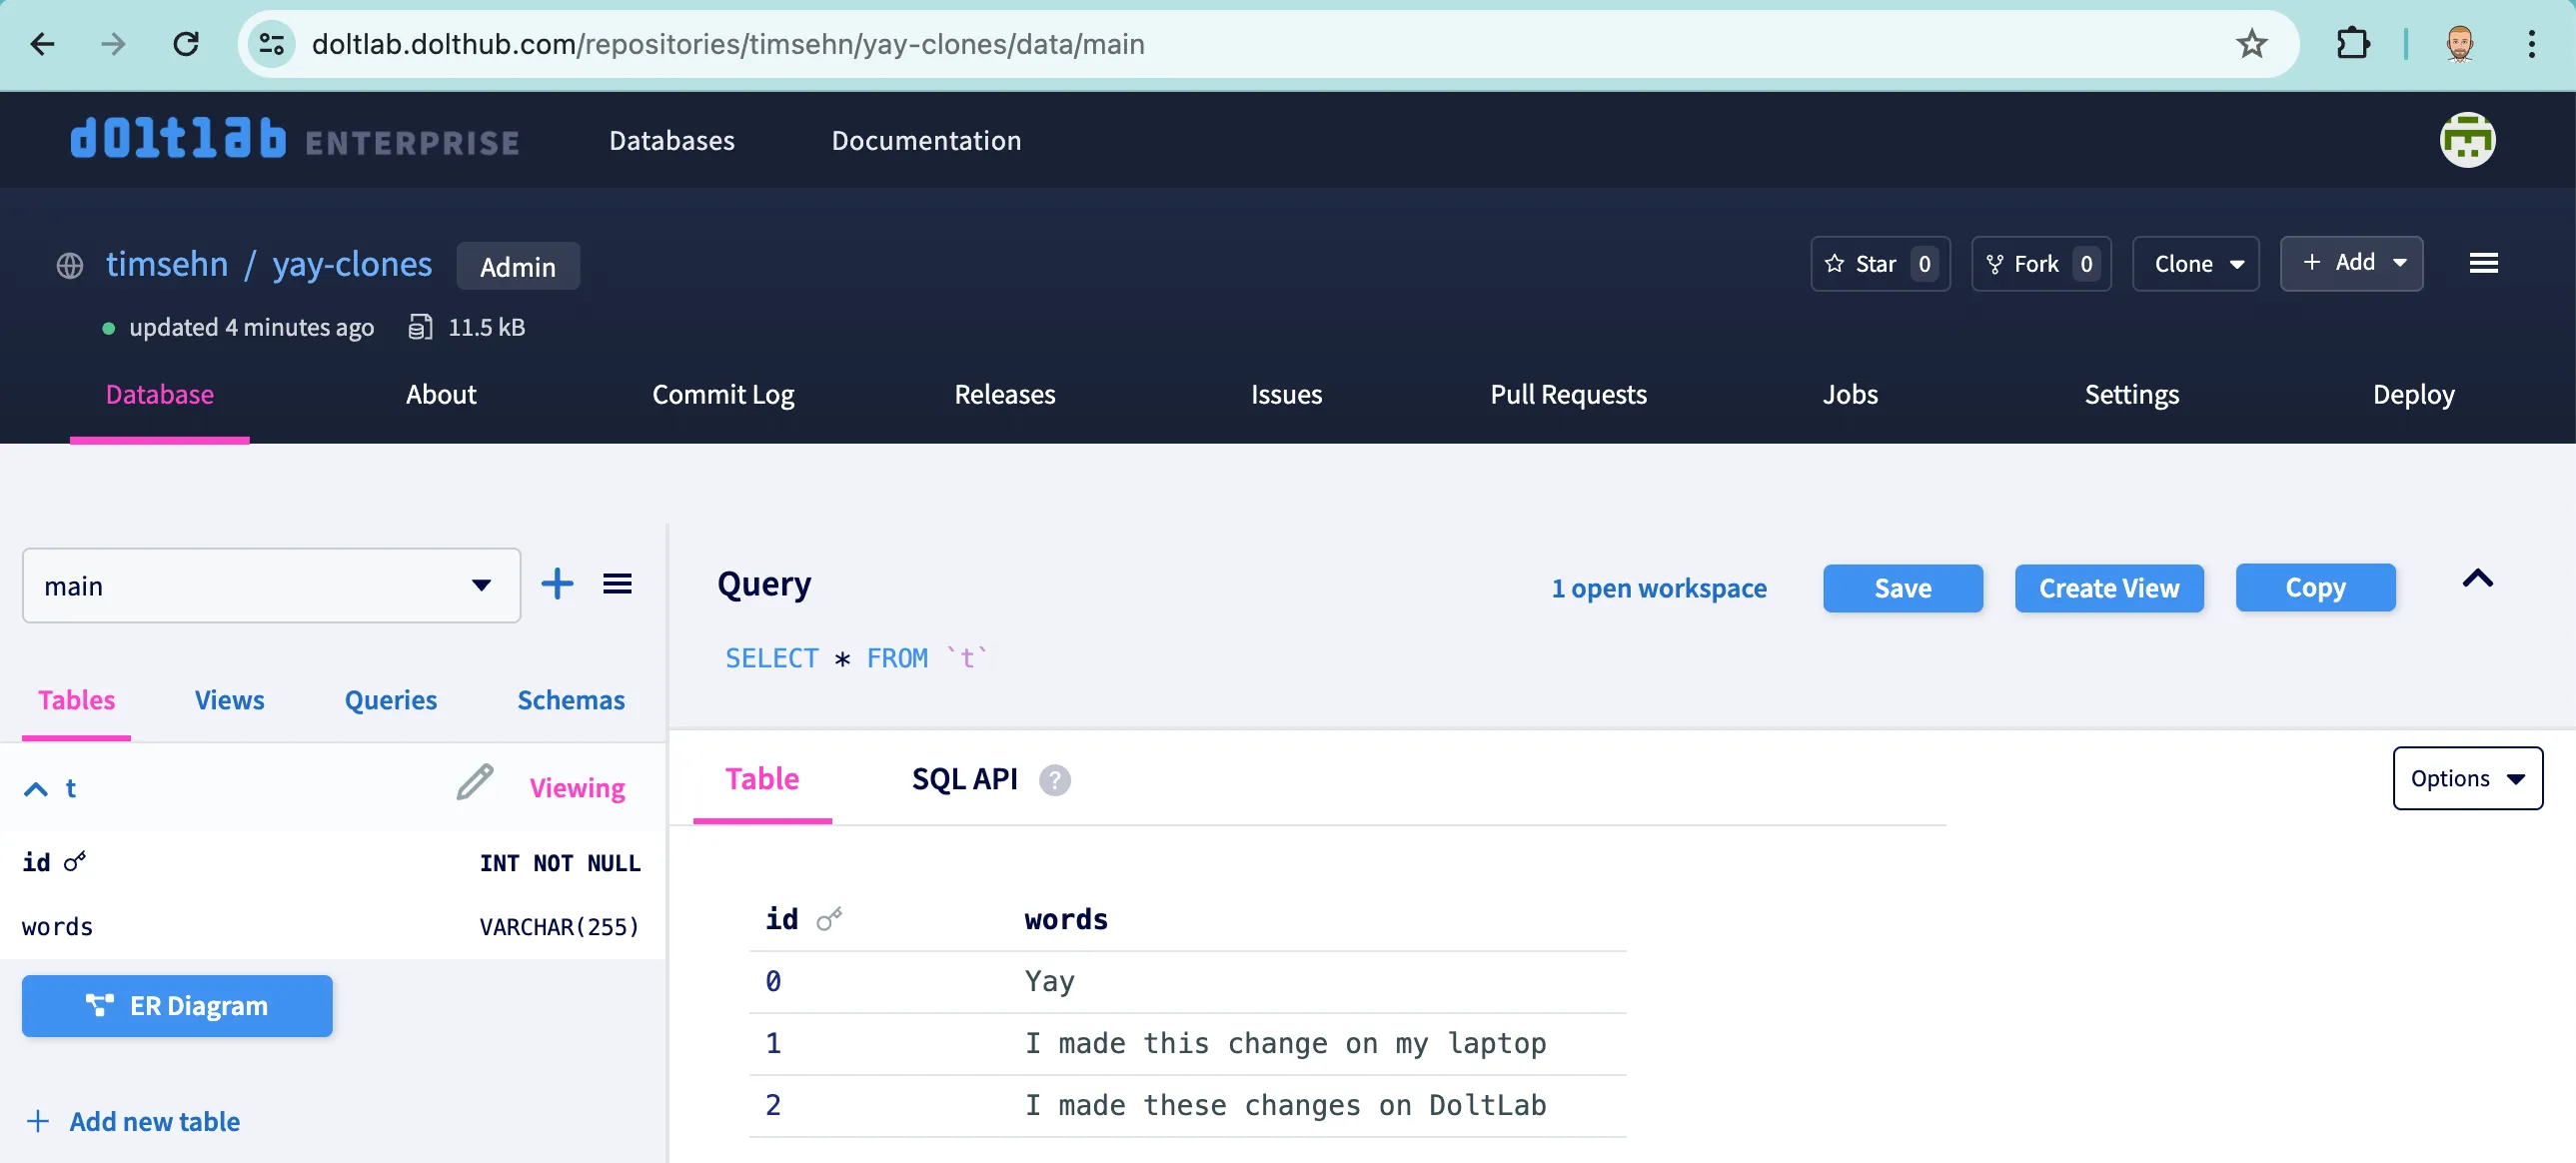Collapse table t in the sidebar
The height and width of the screenshot is (1163, 2576).
tap(36, 789)
